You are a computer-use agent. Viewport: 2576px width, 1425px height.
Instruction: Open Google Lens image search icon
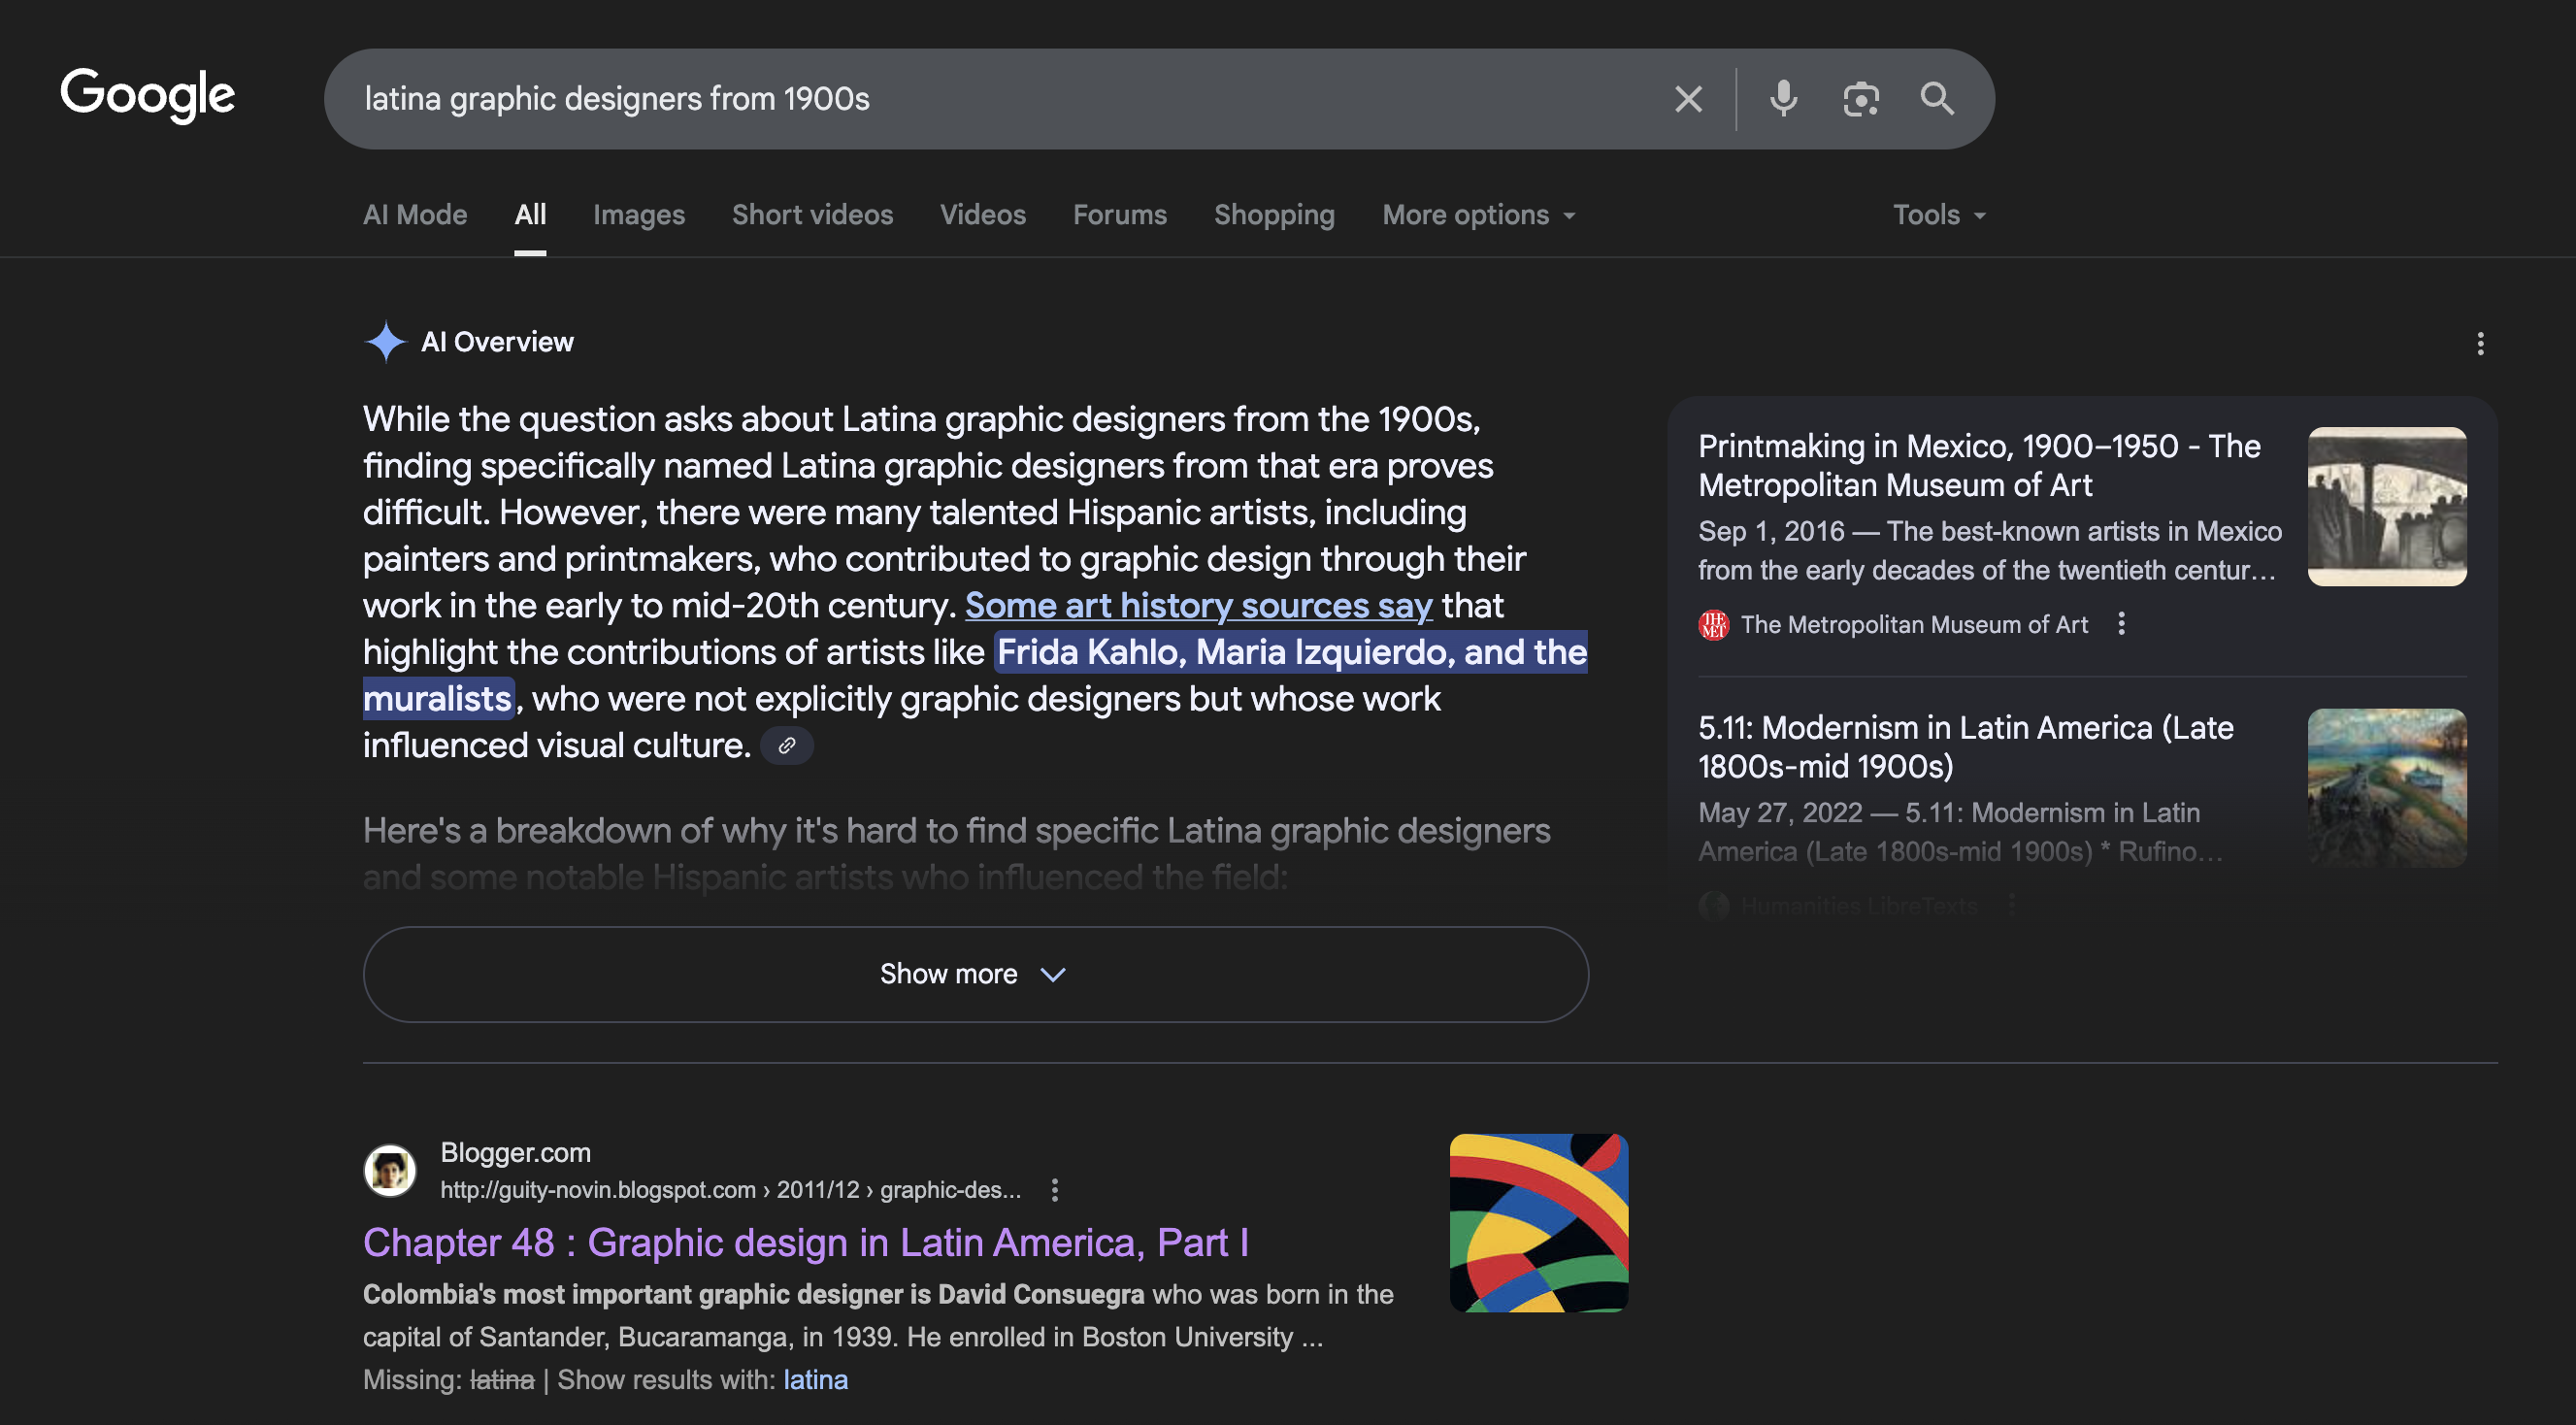coord(1860,99)
